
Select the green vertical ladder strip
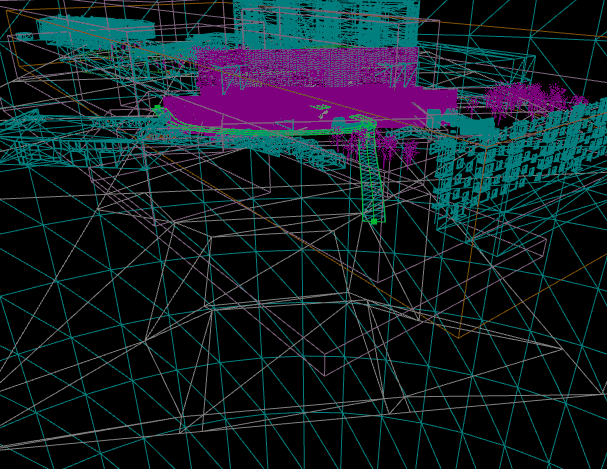[x=370, y=175]
